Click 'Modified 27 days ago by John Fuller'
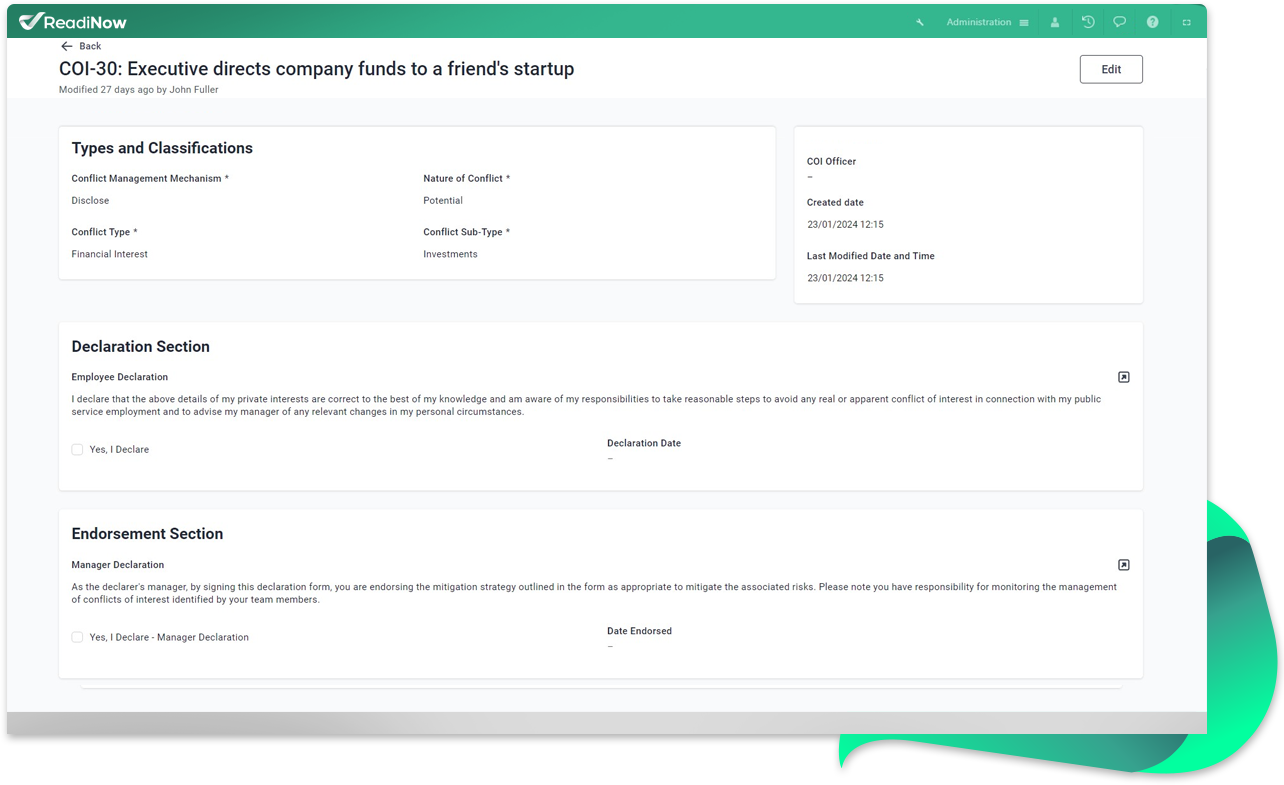Image resolution: width=1284 pixels, height=785 pixels. point(139,90)
